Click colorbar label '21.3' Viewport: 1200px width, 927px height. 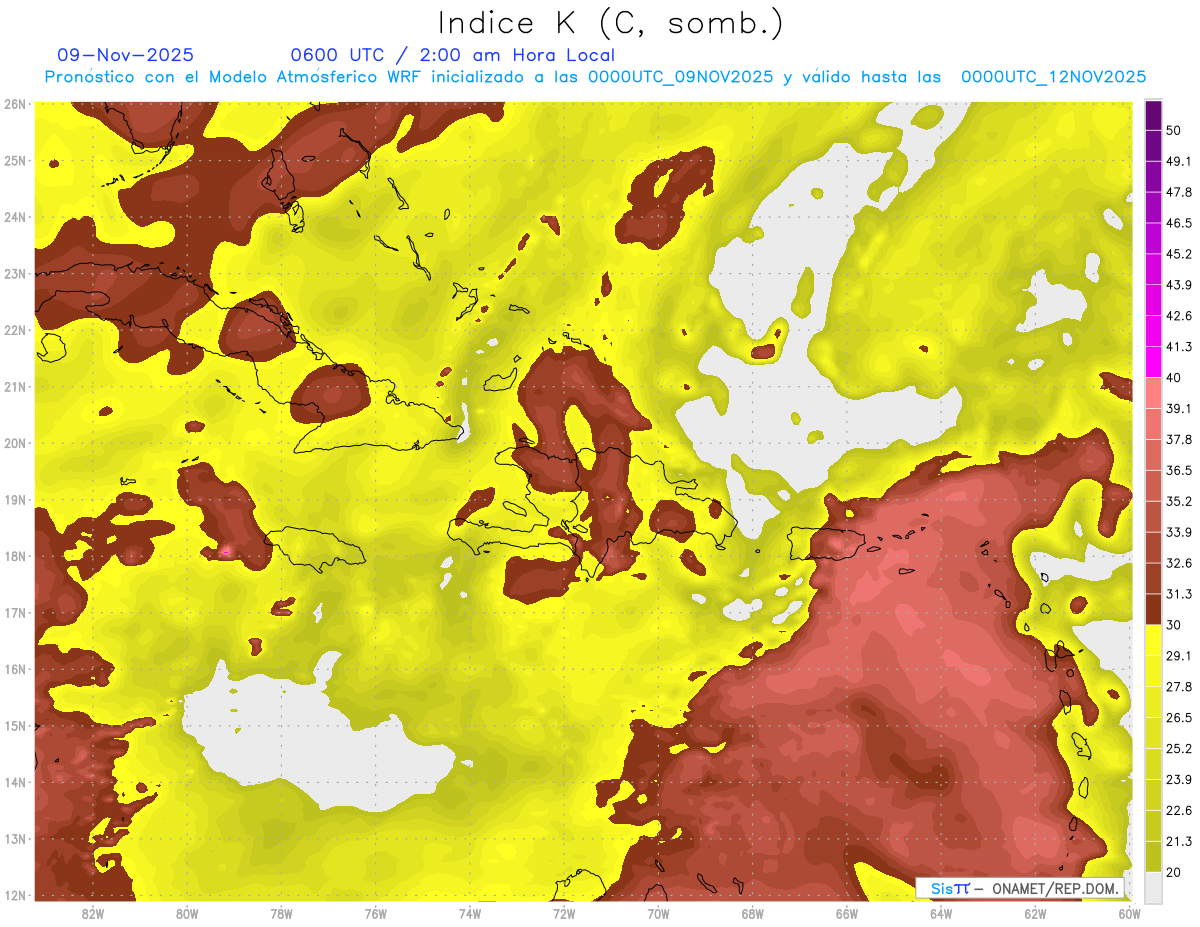[x=1179, y=842]
